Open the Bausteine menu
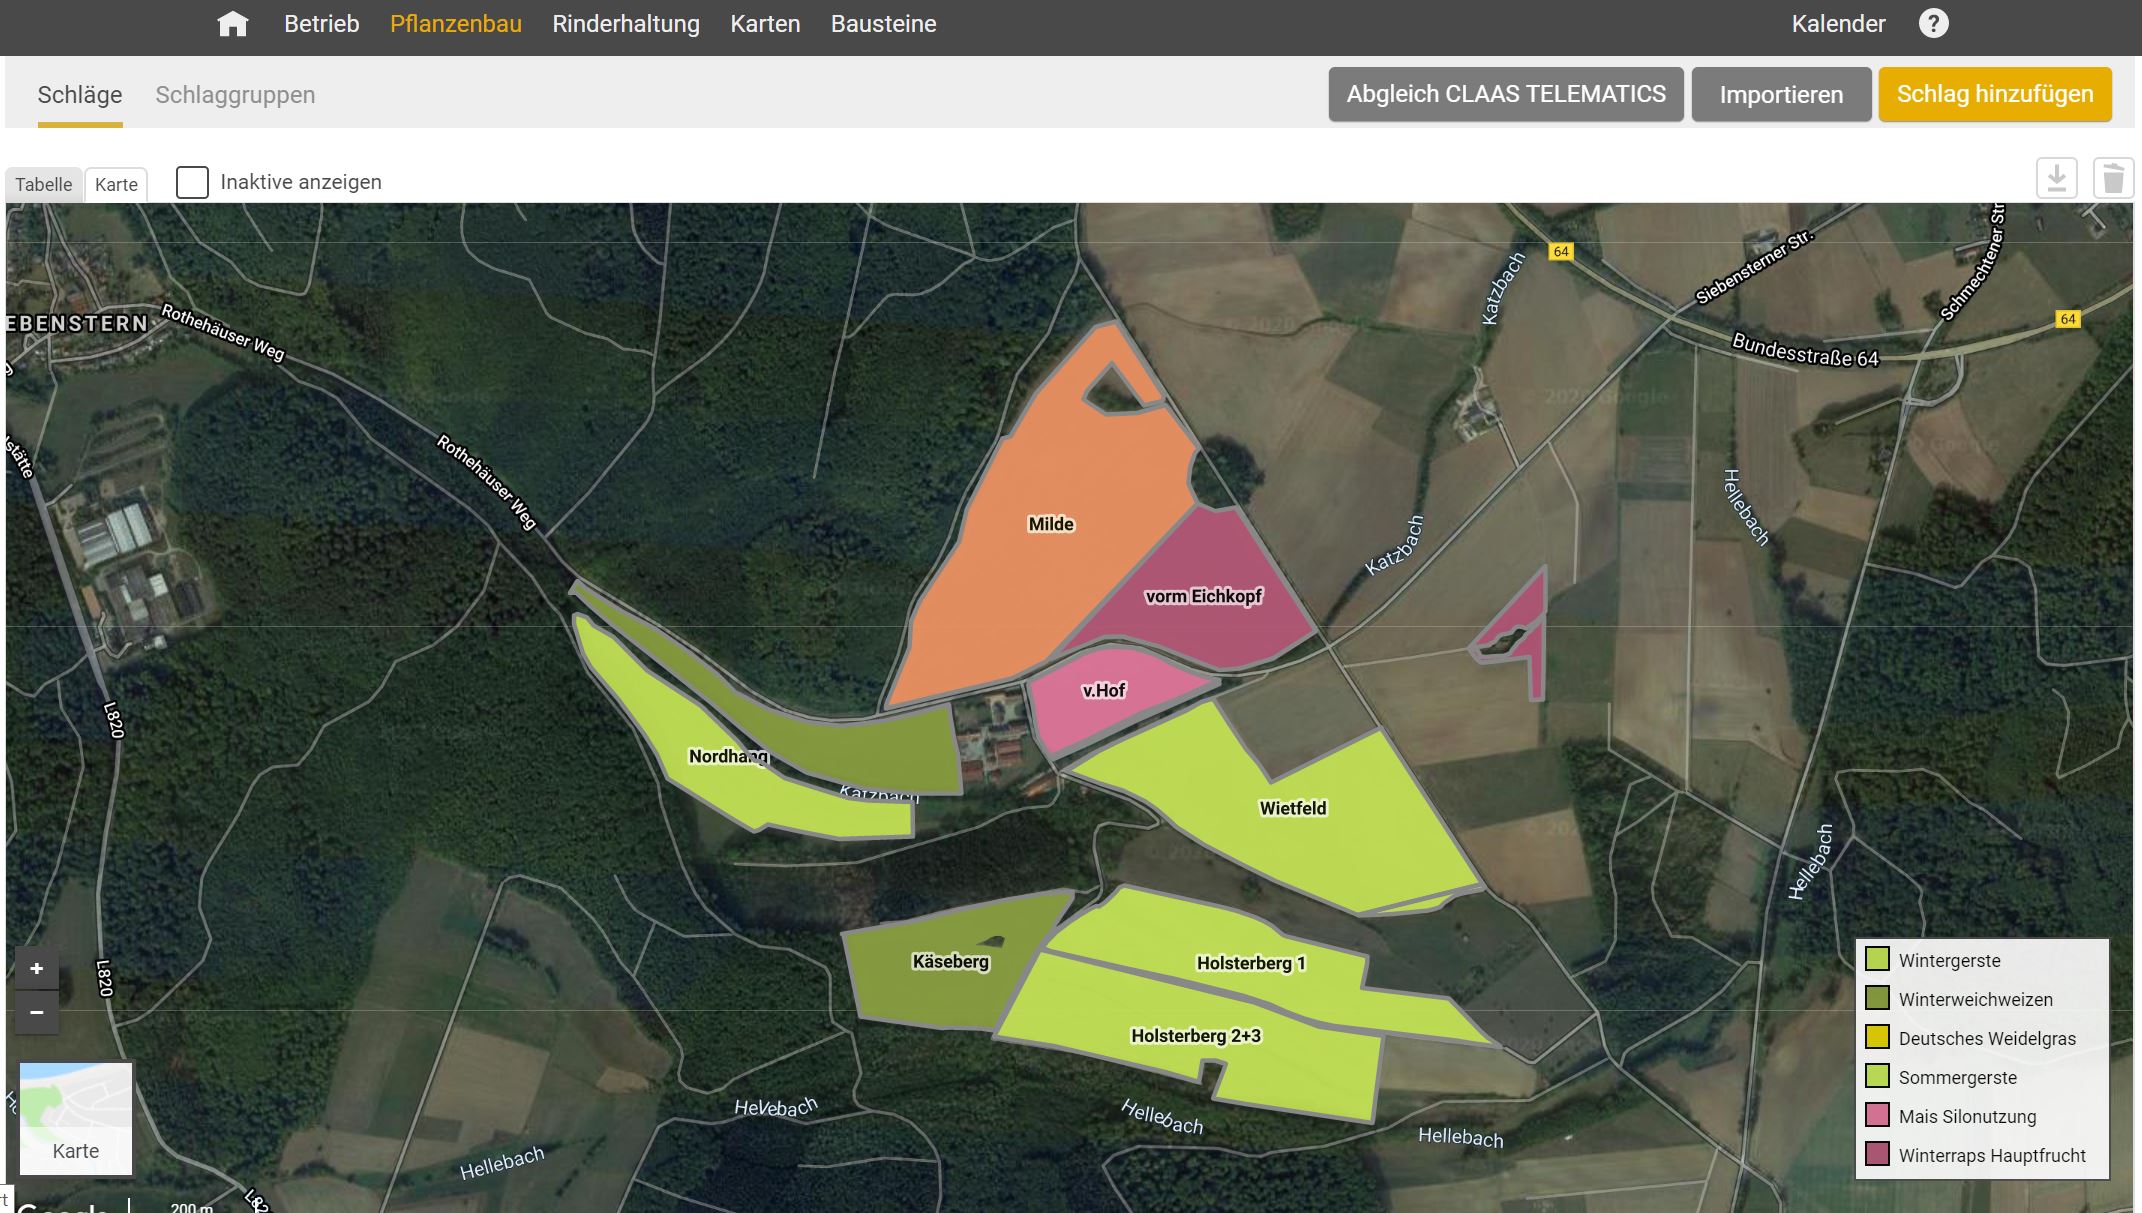 (883, 24)
